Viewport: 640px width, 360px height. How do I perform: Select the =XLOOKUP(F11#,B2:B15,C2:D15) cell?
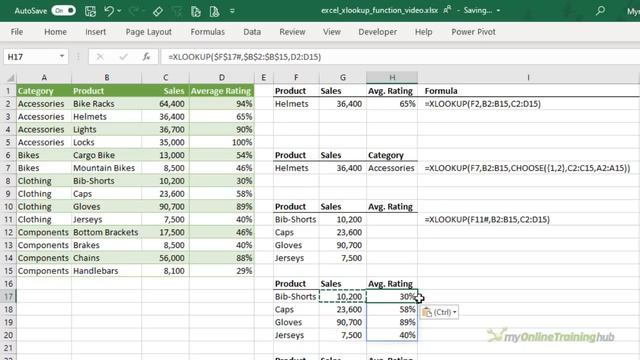click(487, 219)
